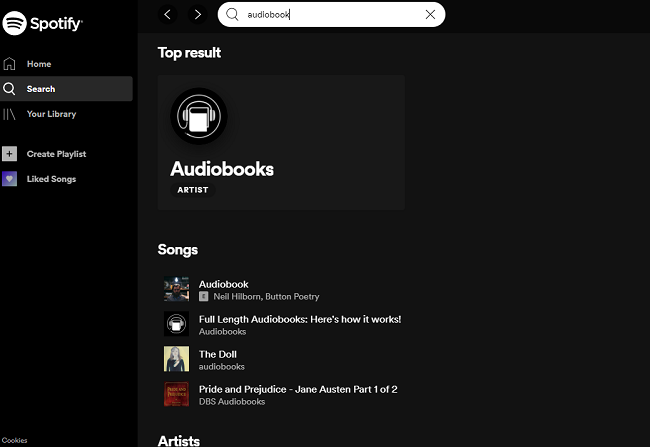Click the explicit E badge on Audiobook
This screenshot has width=650, height=447.
pos(204,296)
